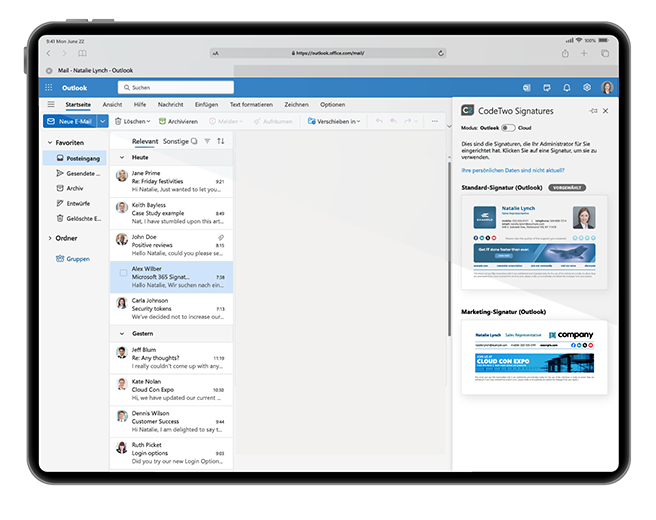Reload the page from the address bar

coord(441,53)
